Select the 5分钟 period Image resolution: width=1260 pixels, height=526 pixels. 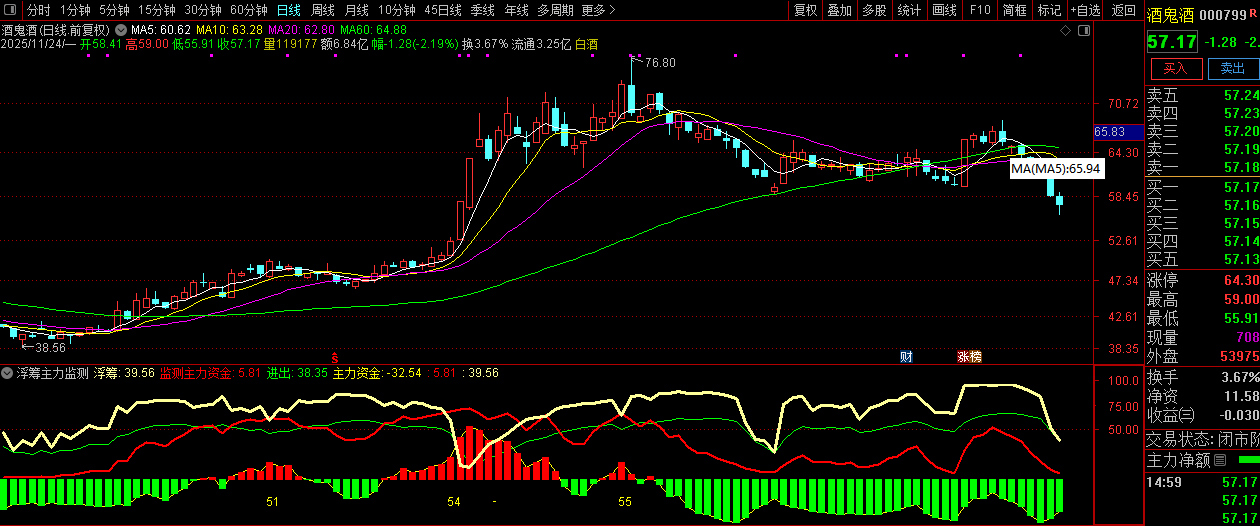[114, 10]
